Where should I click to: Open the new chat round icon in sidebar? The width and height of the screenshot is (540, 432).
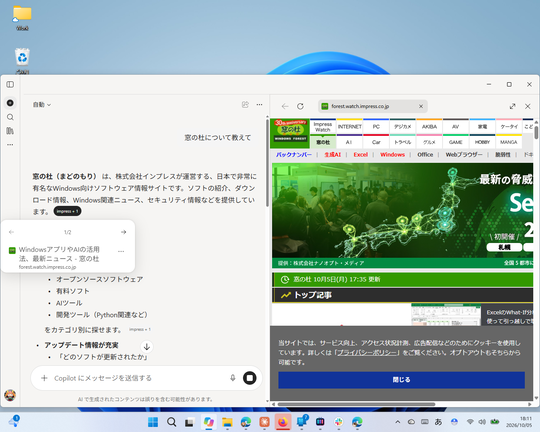click(x=10, y=103)
